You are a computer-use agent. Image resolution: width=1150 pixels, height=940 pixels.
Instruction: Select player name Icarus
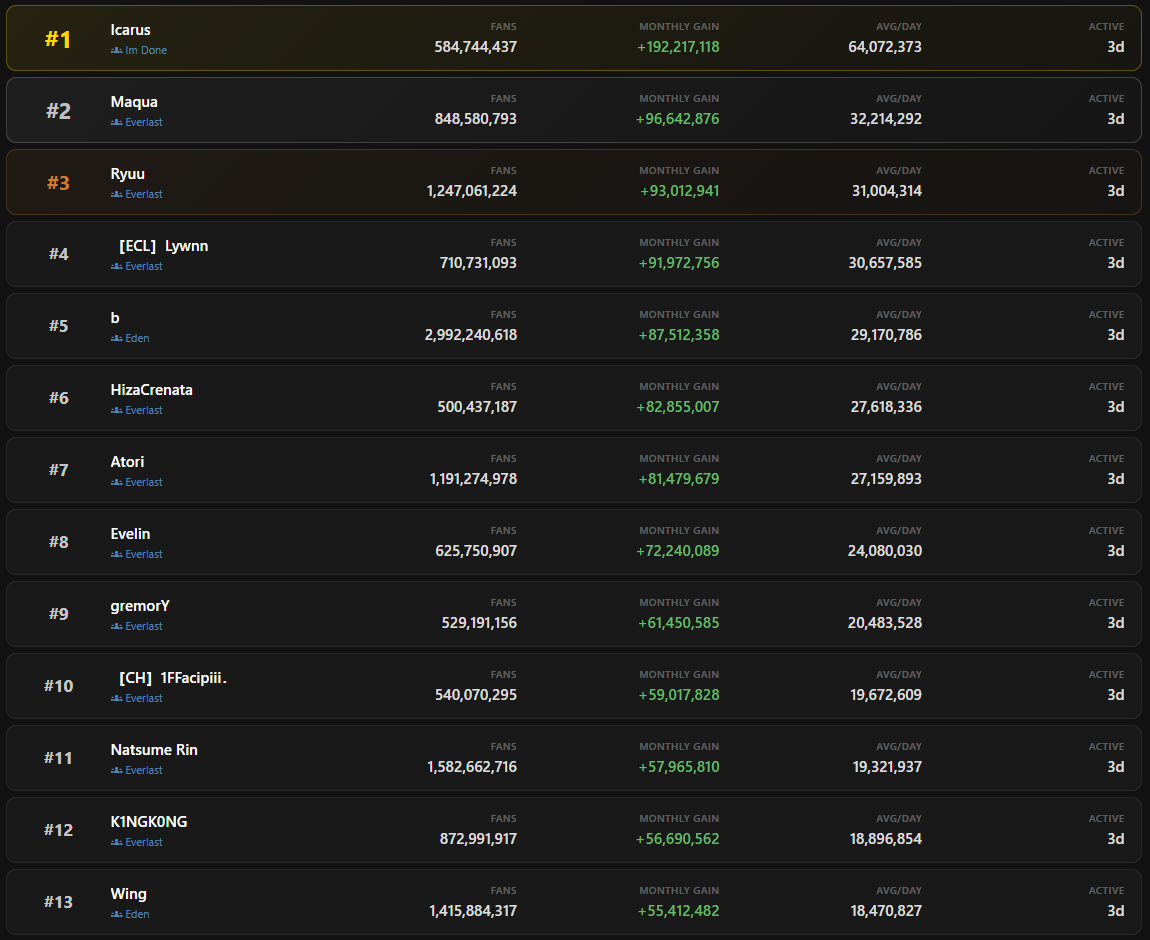coord(131,30)
